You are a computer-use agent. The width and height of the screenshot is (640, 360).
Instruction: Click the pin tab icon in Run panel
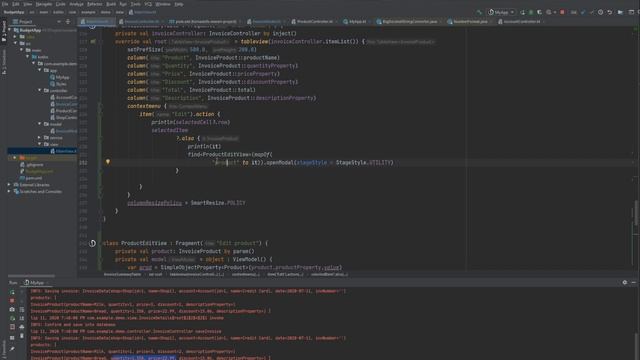click(12, 349)
